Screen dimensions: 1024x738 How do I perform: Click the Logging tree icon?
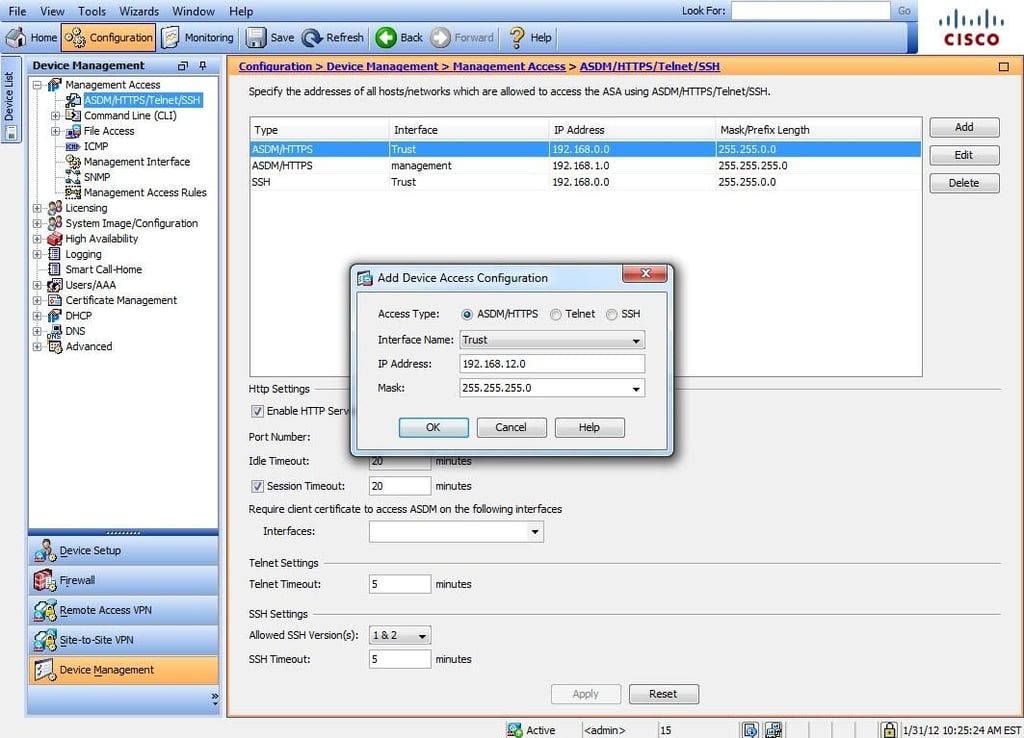coord(55,254)
